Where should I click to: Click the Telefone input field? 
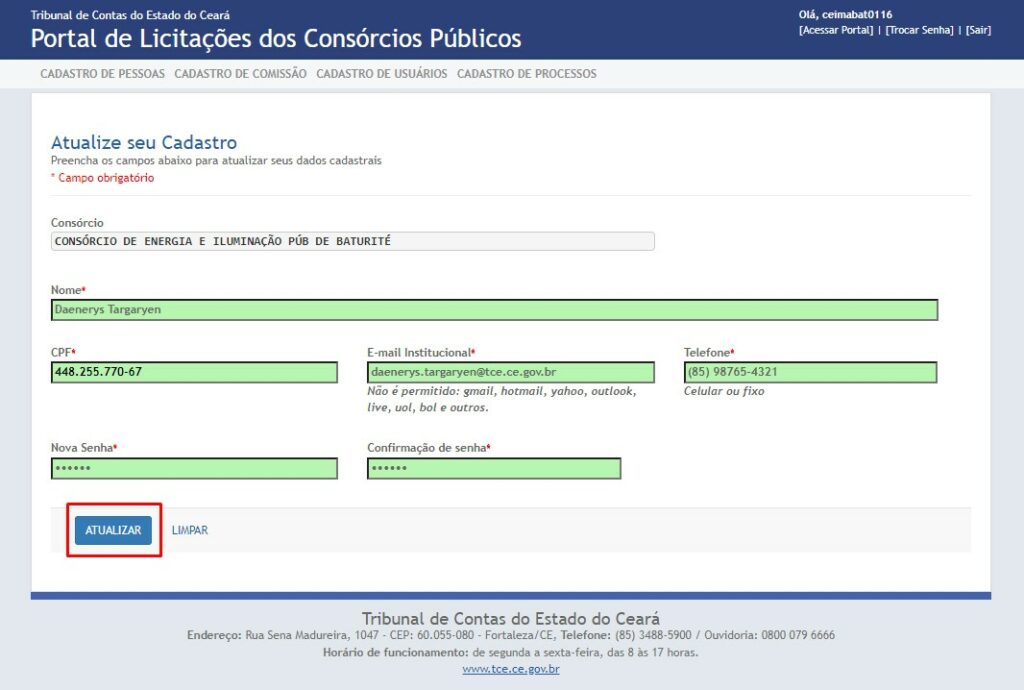pyautogui.click(x=810, y=372)
